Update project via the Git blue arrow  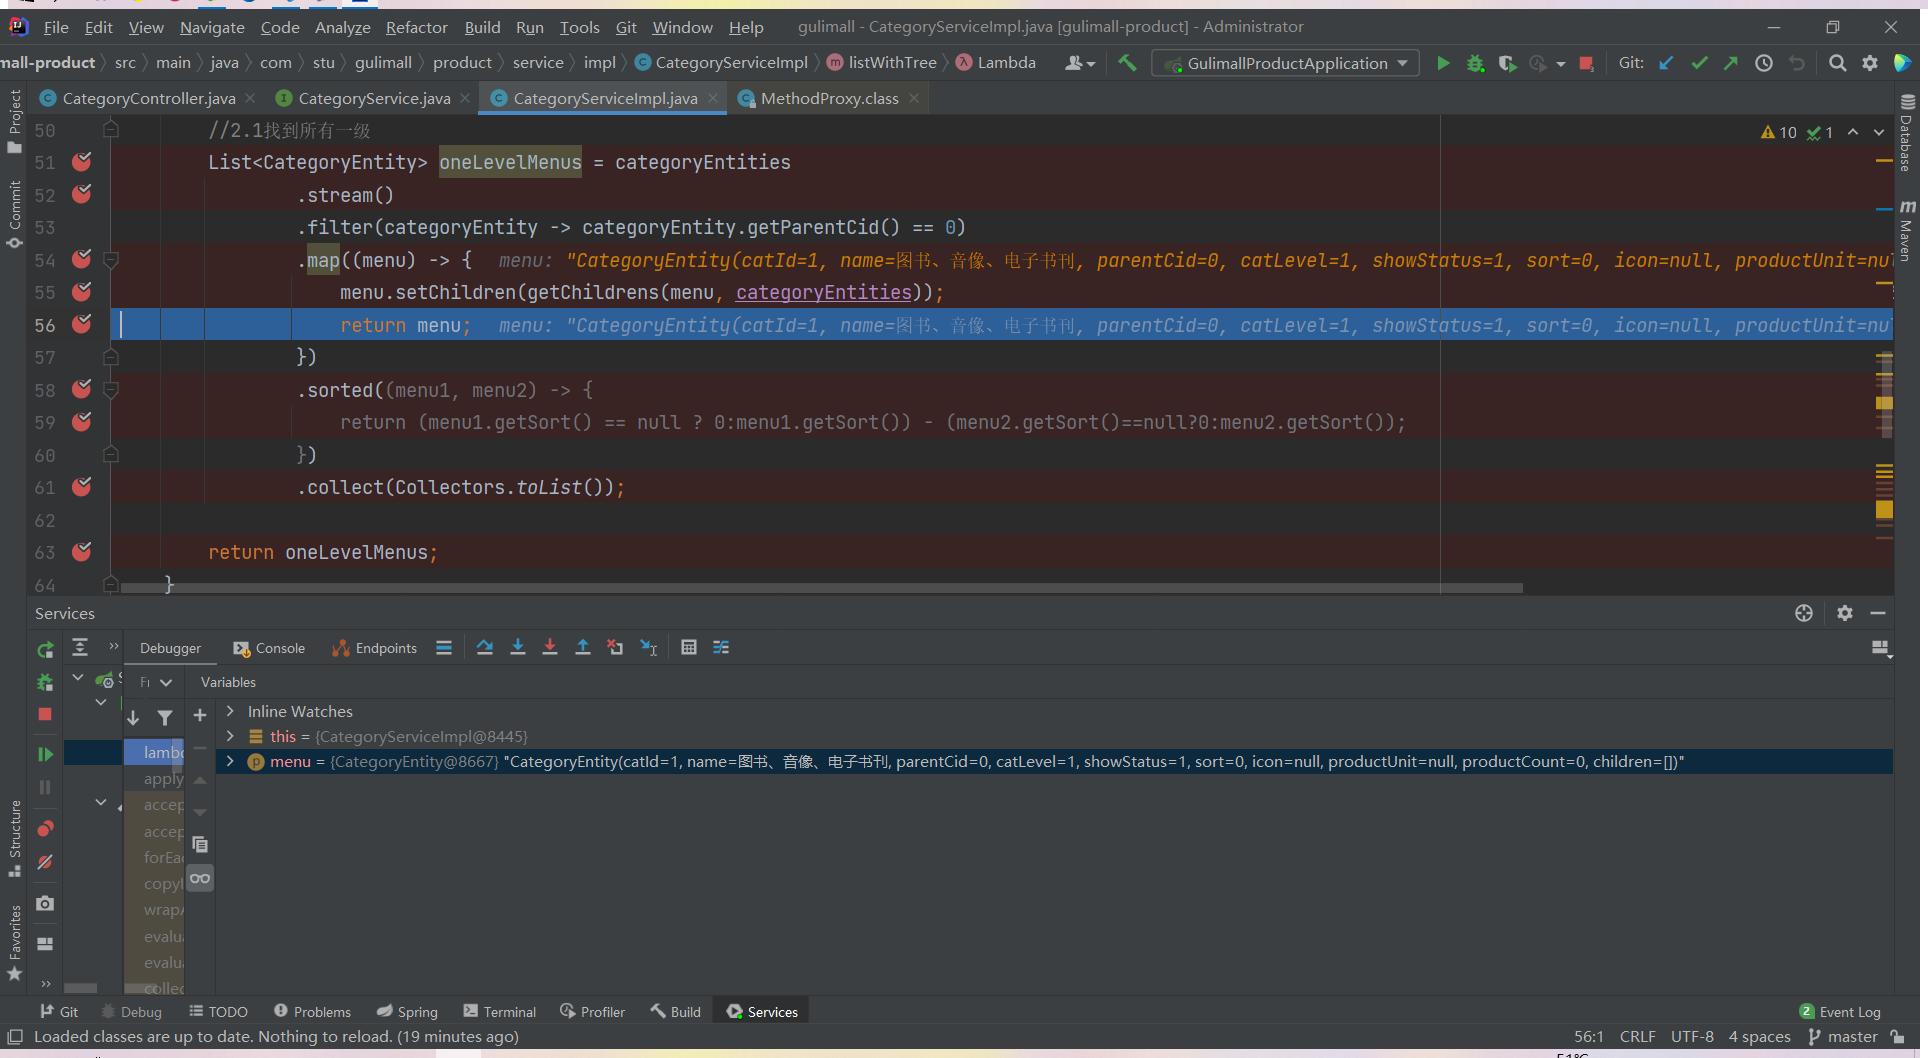1666,63
